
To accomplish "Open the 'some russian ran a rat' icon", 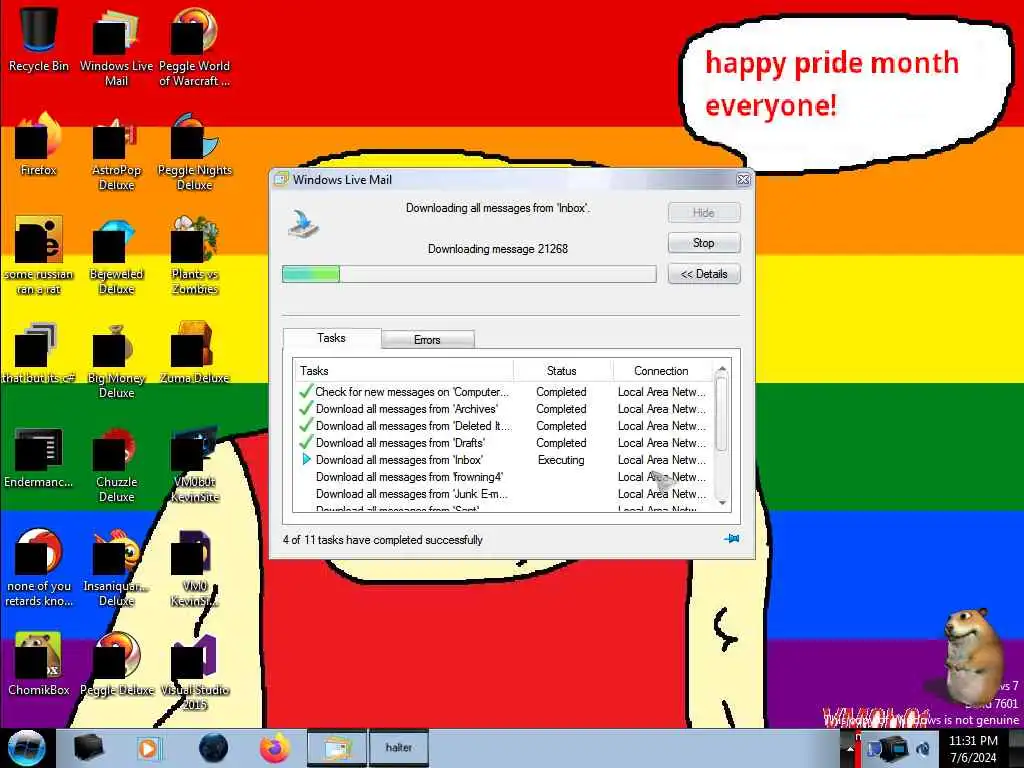I will (x=39, y=256).
